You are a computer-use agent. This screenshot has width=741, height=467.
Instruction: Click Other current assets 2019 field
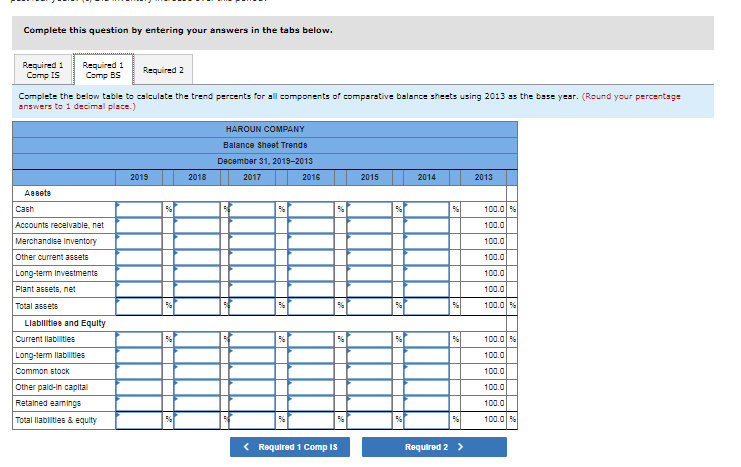[x=139, y=258]
